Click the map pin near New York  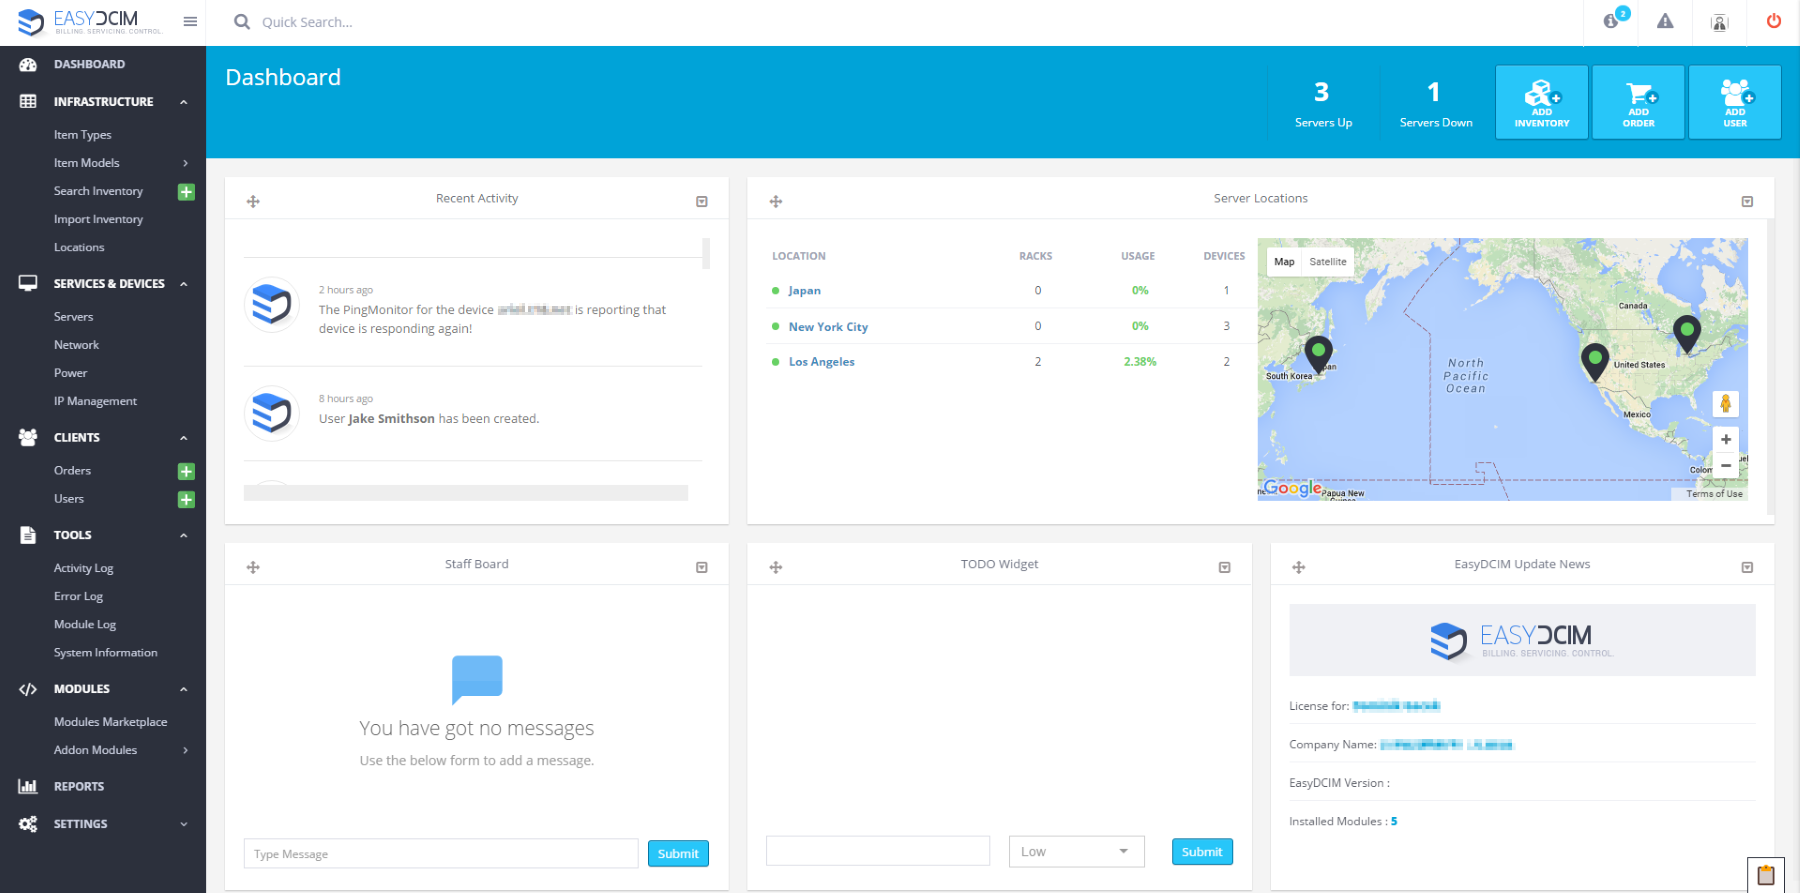pyautogui.click(x=1687, y=333)
